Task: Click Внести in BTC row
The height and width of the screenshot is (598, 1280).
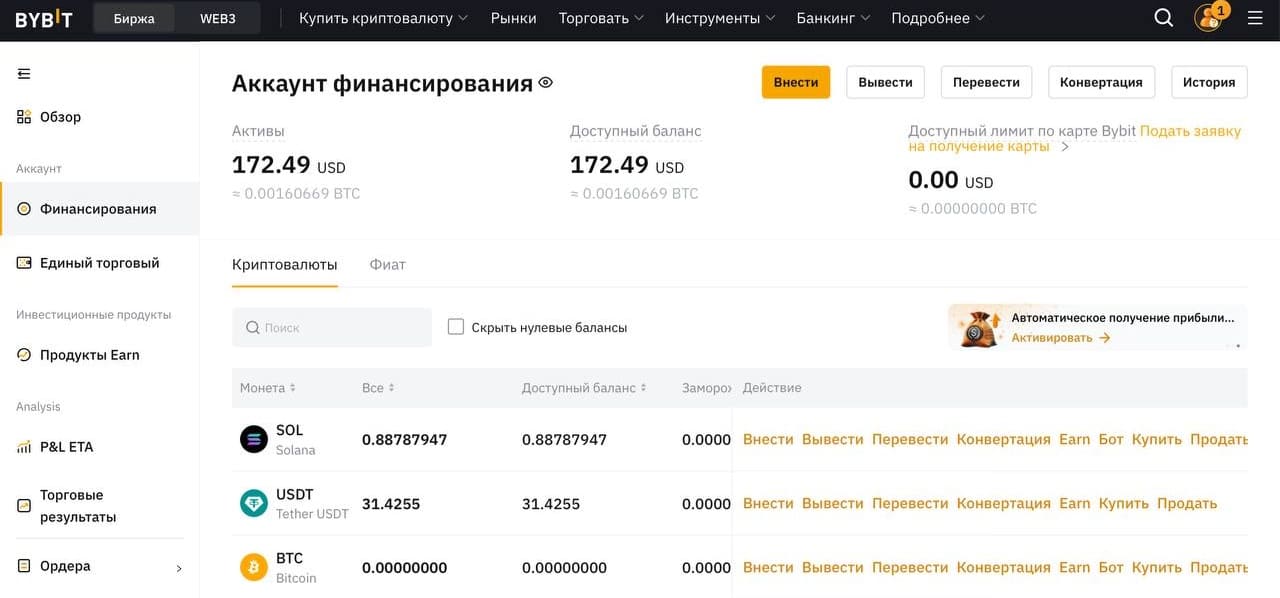Action: (768, 567)
